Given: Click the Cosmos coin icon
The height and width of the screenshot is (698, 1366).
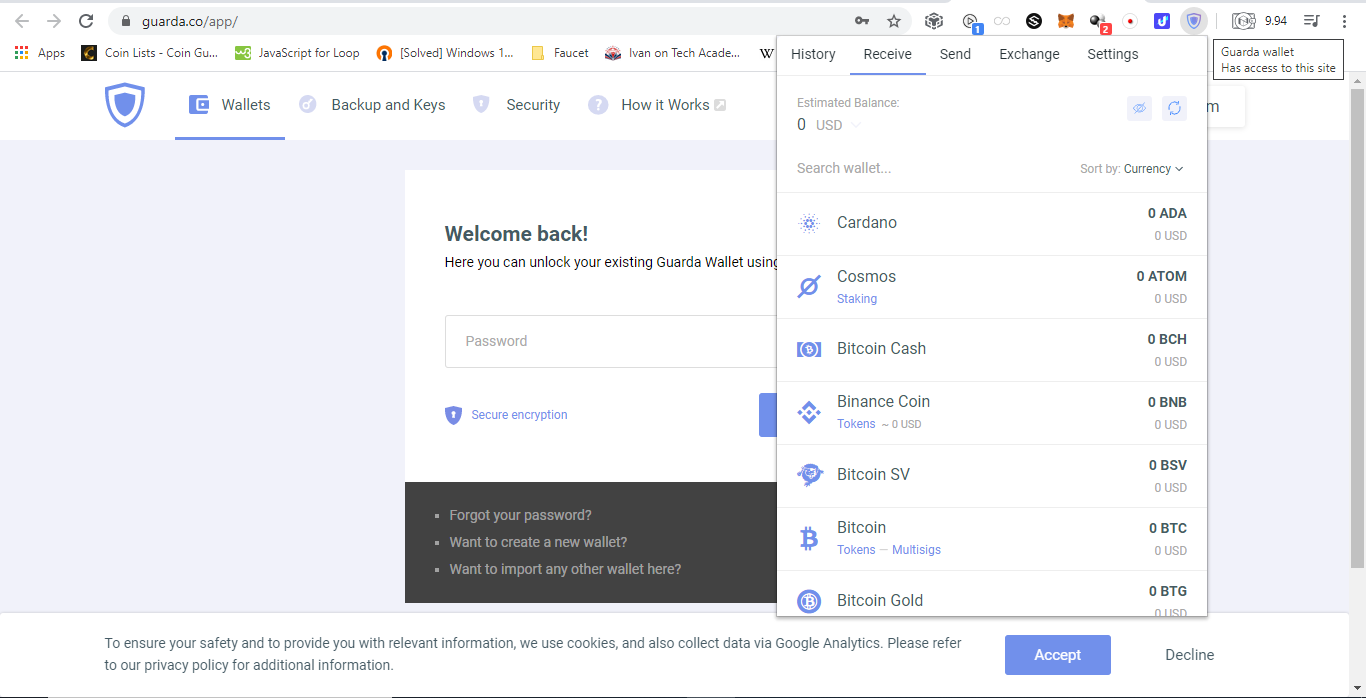Looking at the screenshot, I should 809,287.
